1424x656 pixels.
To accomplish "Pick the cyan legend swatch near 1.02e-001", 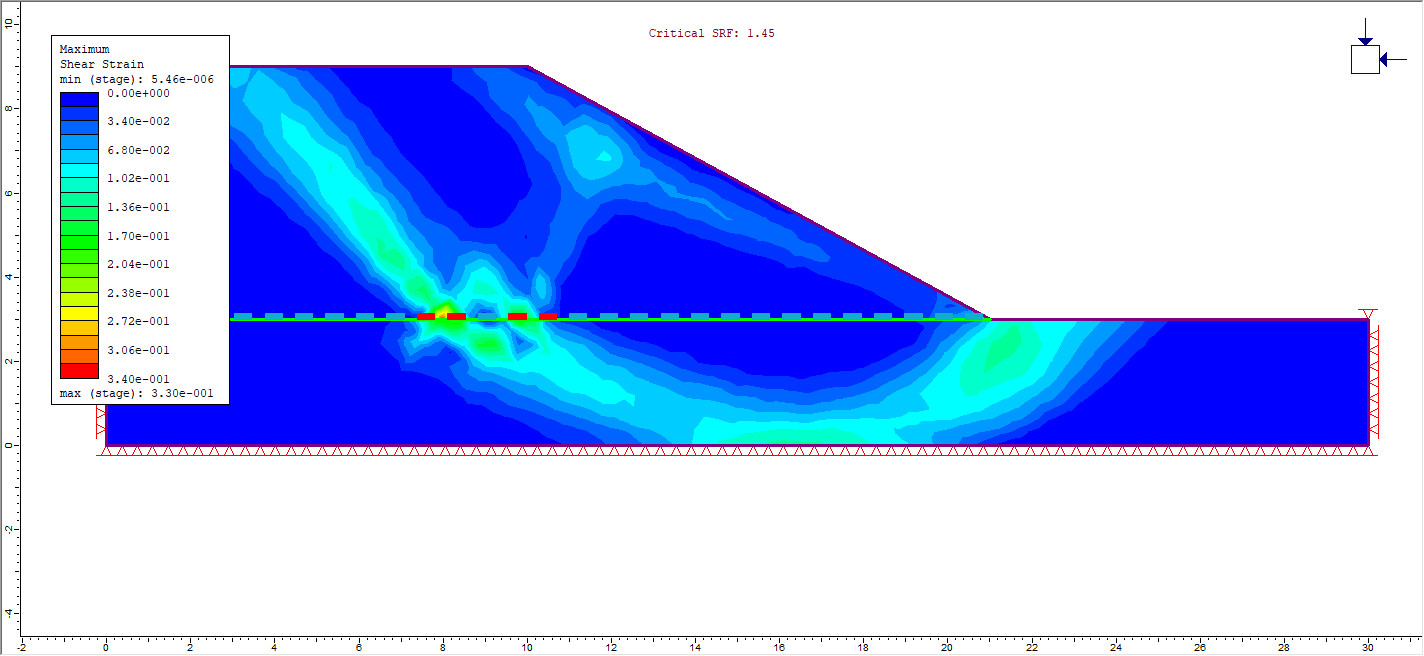I will pos(79,171).
